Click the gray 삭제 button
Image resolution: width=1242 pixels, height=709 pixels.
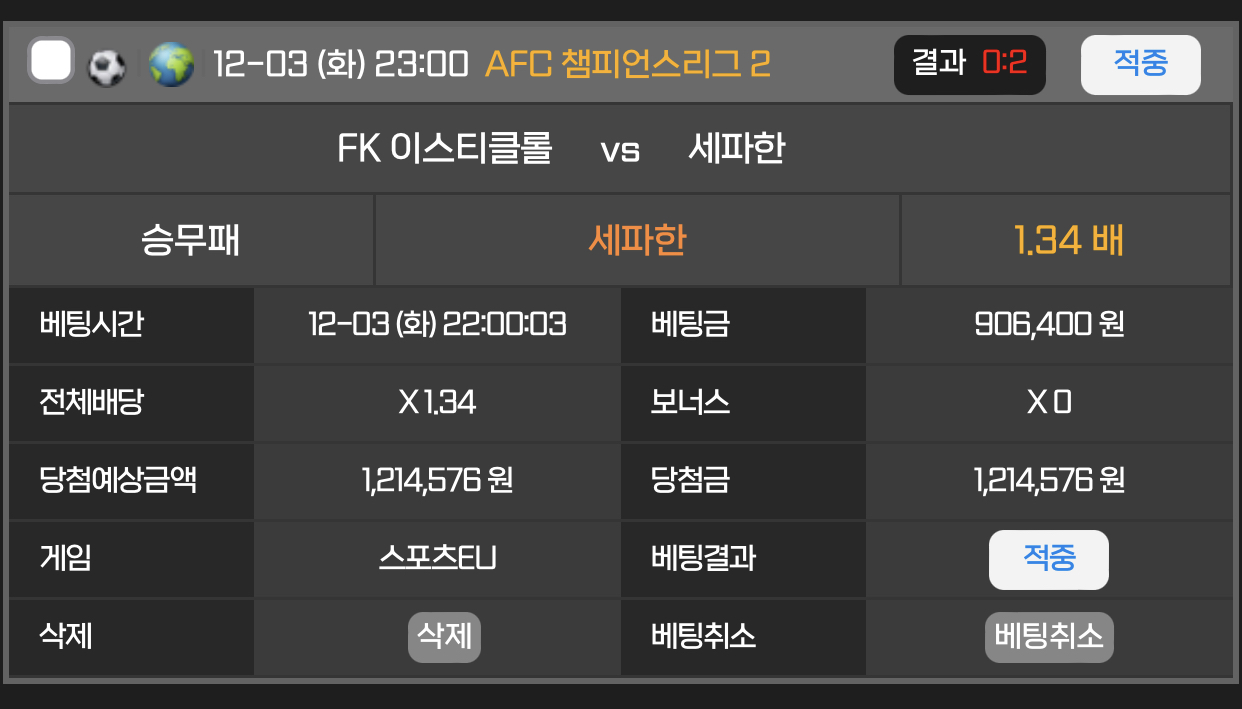(444, 636)
